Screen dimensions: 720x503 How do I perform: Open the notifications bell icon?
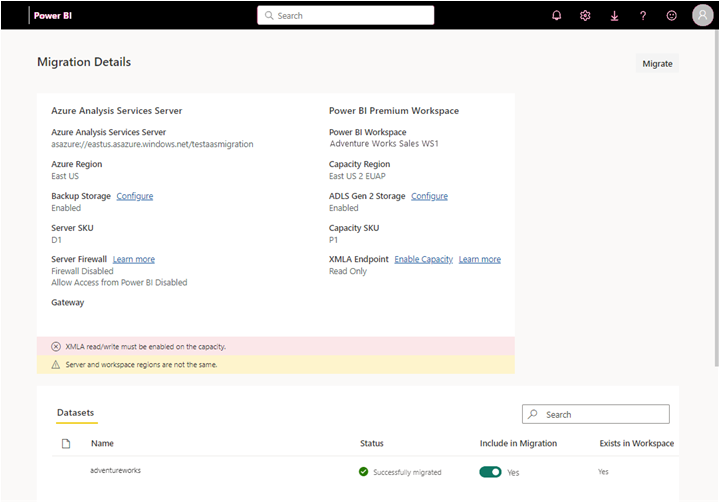click(x=557, y=16)
